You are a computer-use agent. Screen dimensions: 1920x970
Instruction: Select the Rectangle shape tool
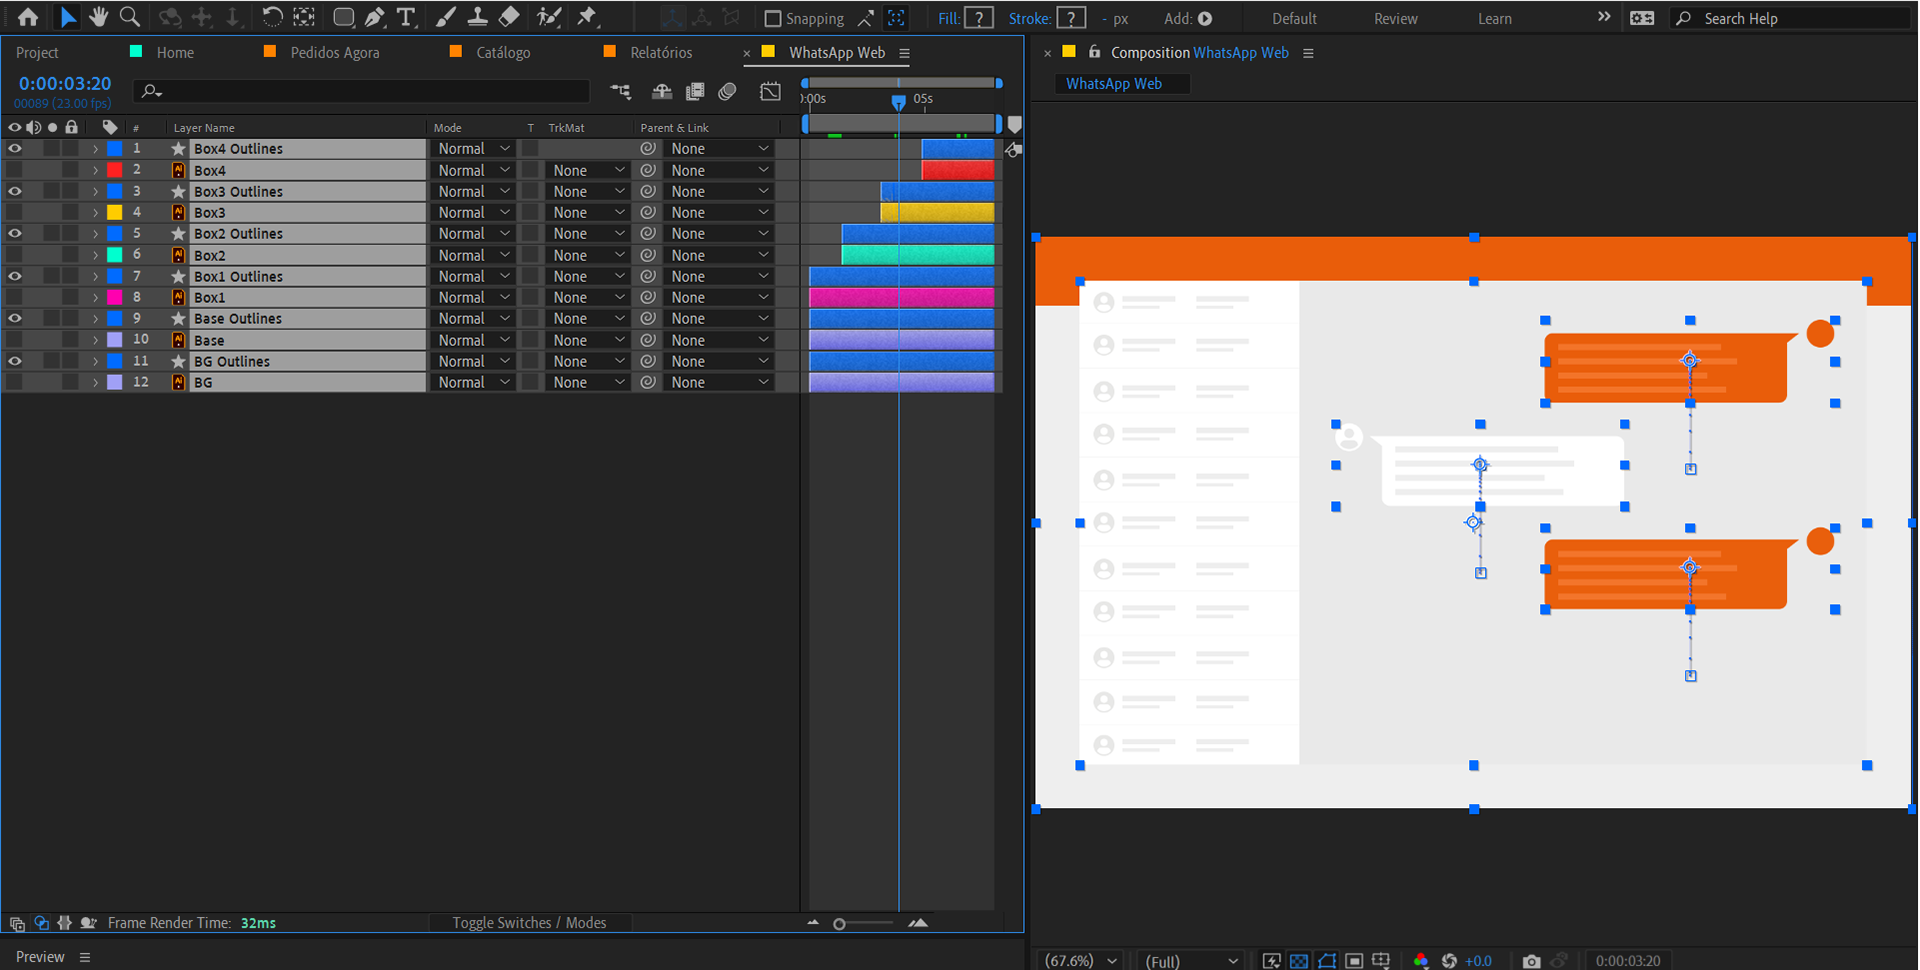point(343,17)
